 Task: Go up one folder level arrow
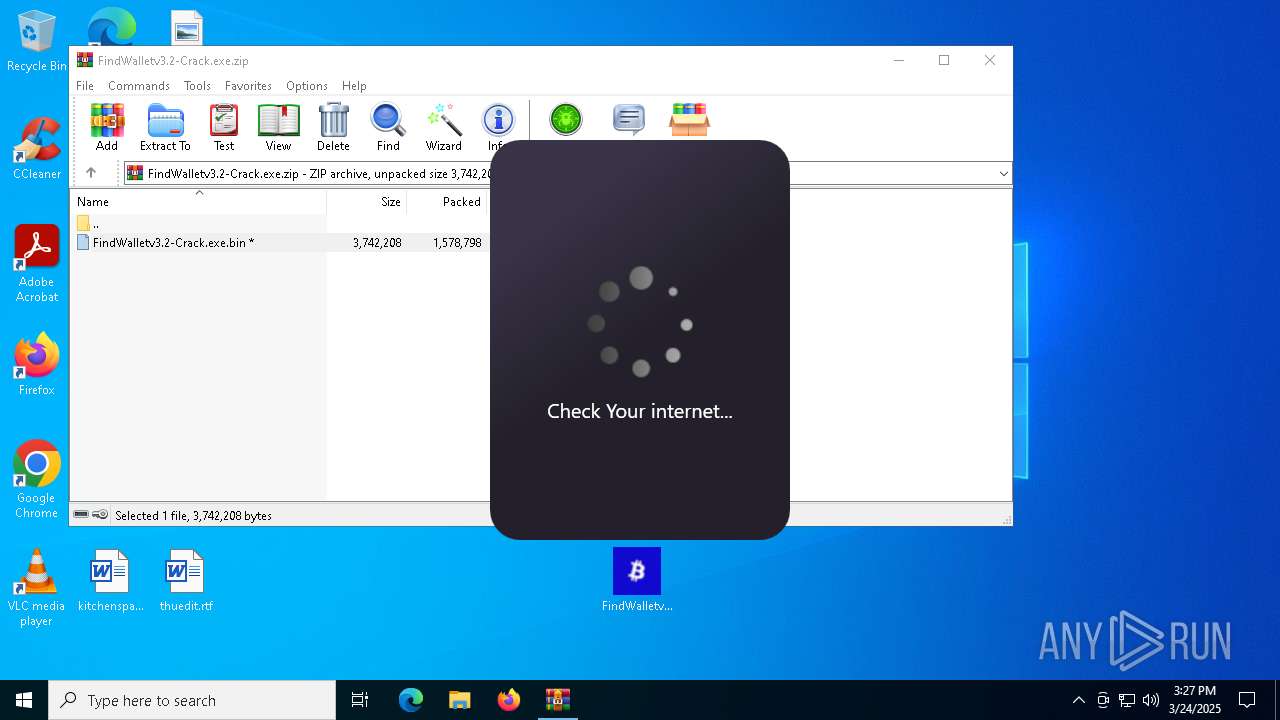91,173
